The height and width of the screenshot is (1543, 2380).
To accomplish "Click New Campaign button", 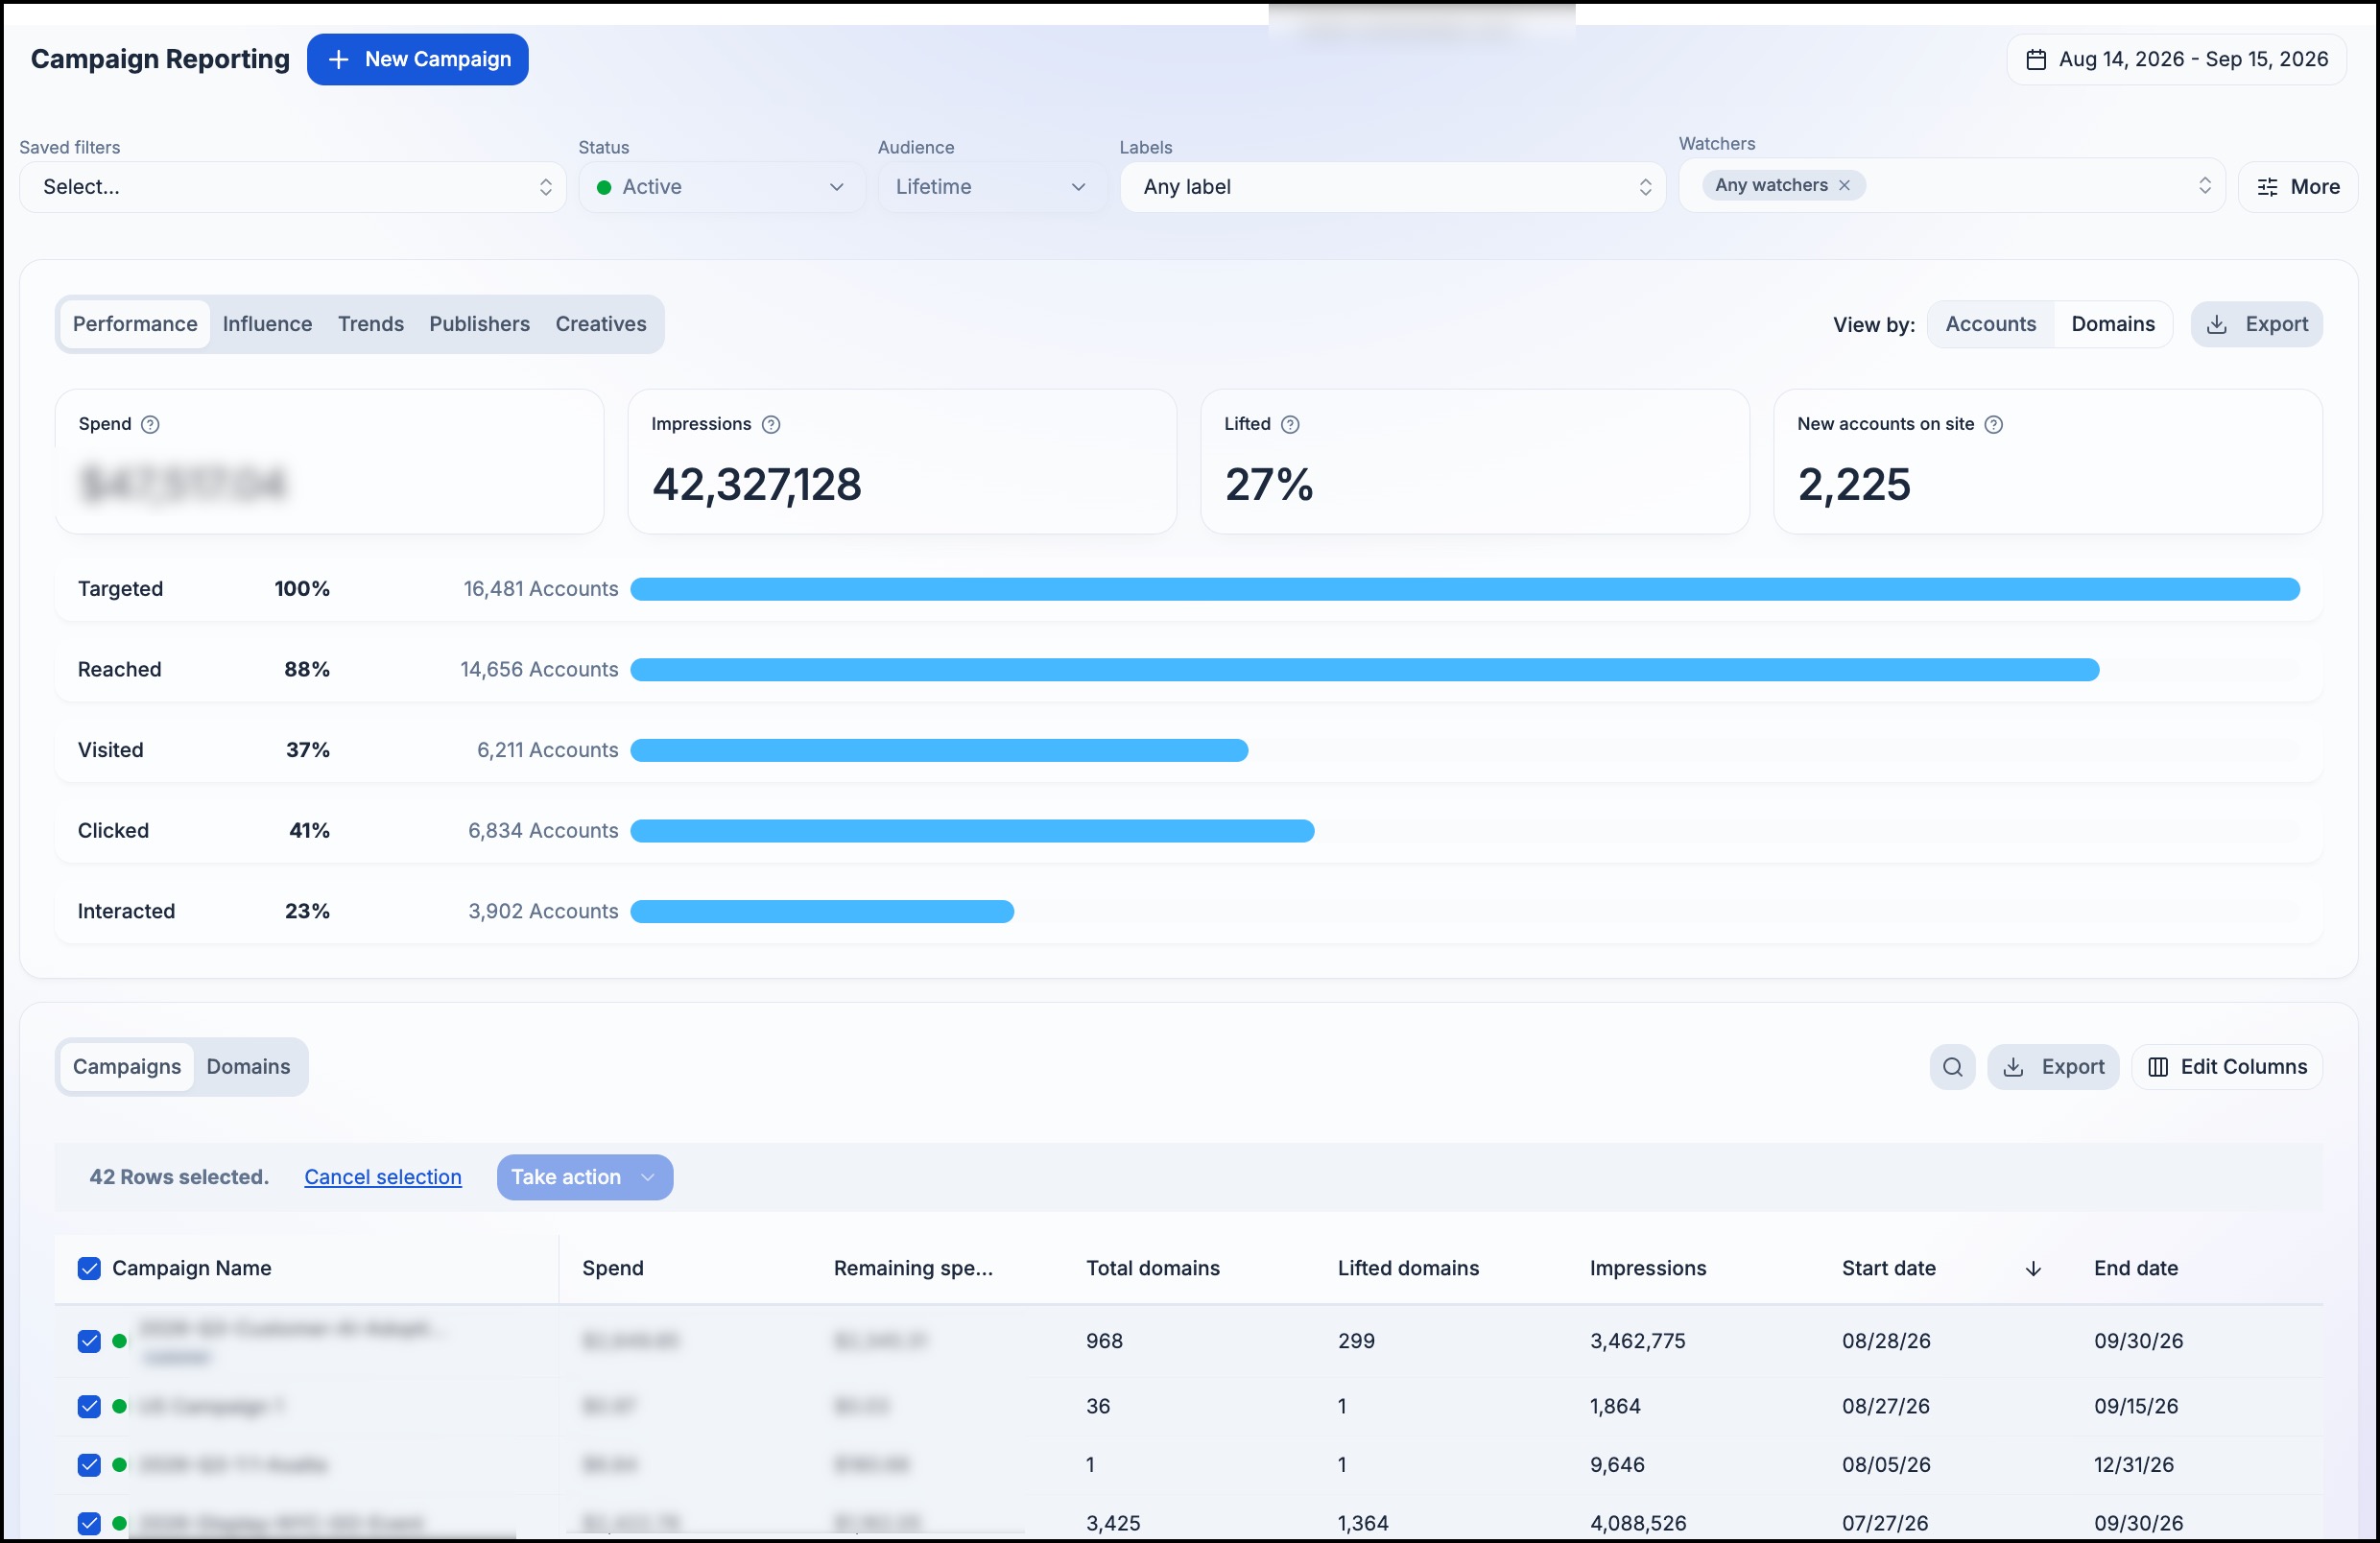I will [x=418, y=60].
